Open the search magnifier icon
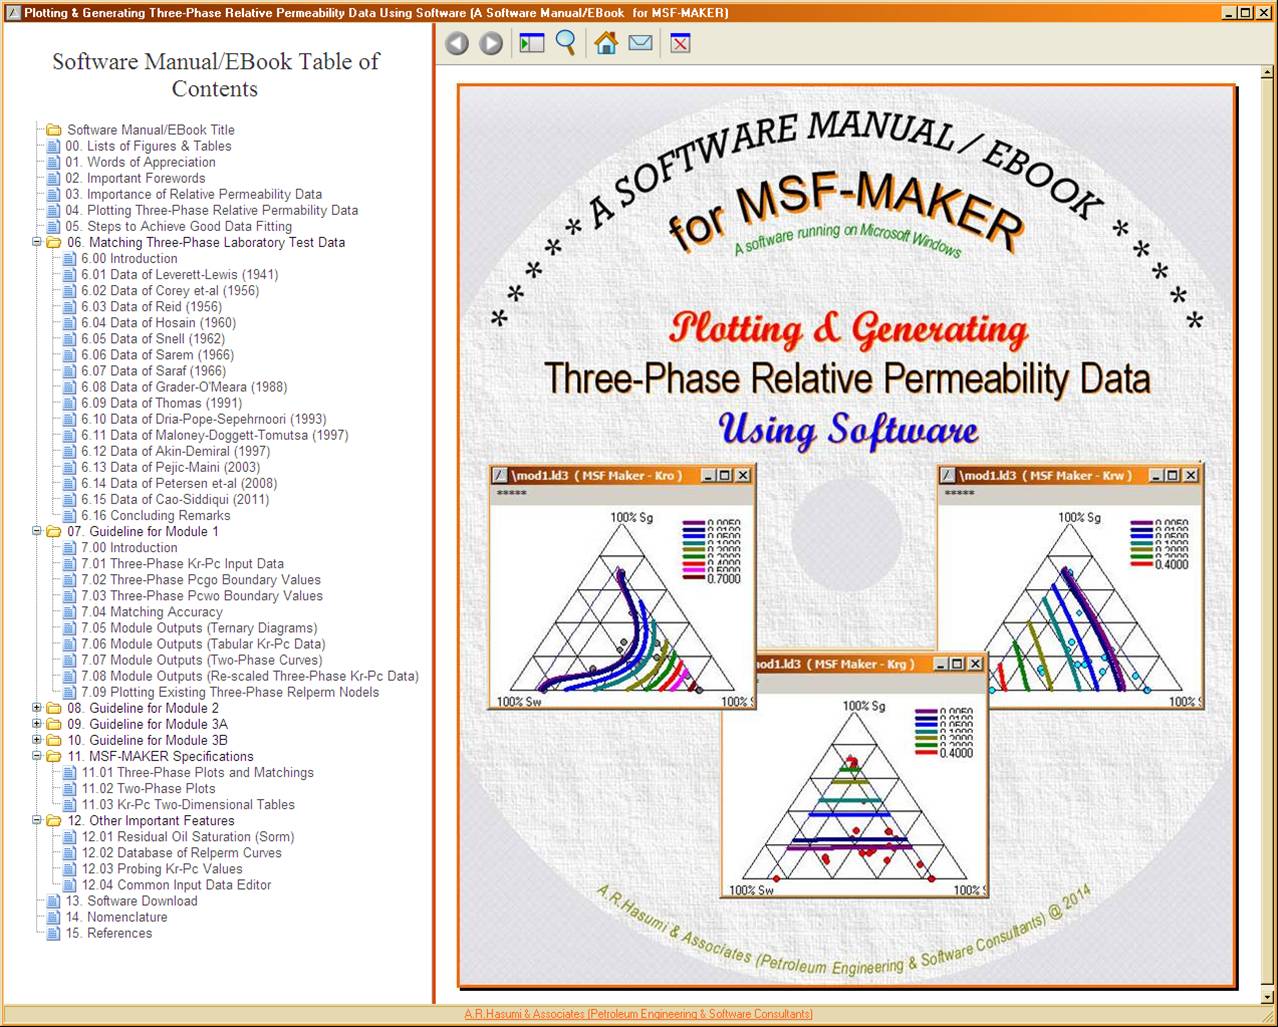 tap(566, 43)
